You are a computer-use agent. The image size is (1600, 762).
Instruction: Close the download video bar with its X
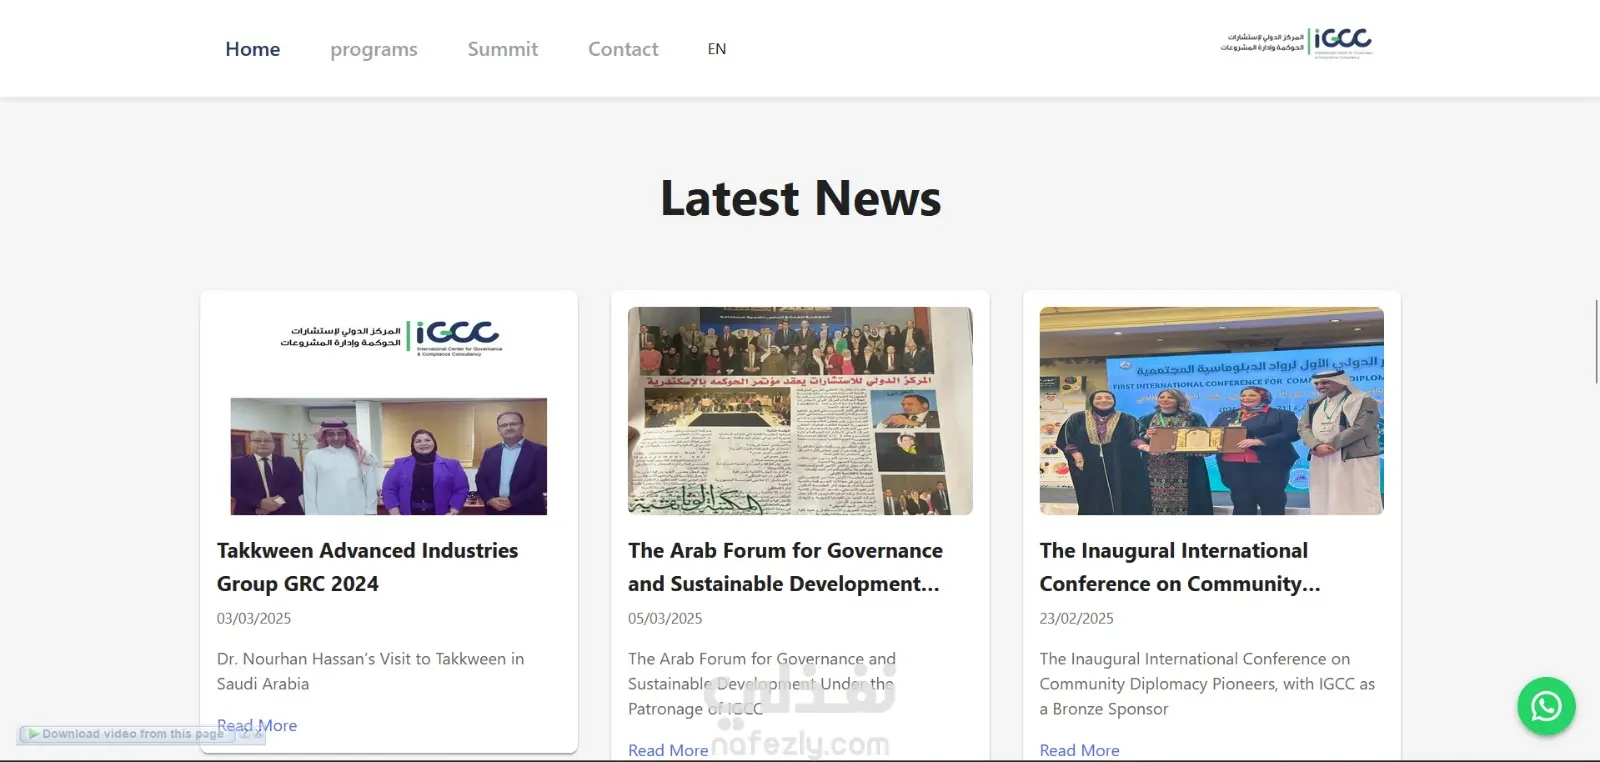coord(259,734)
